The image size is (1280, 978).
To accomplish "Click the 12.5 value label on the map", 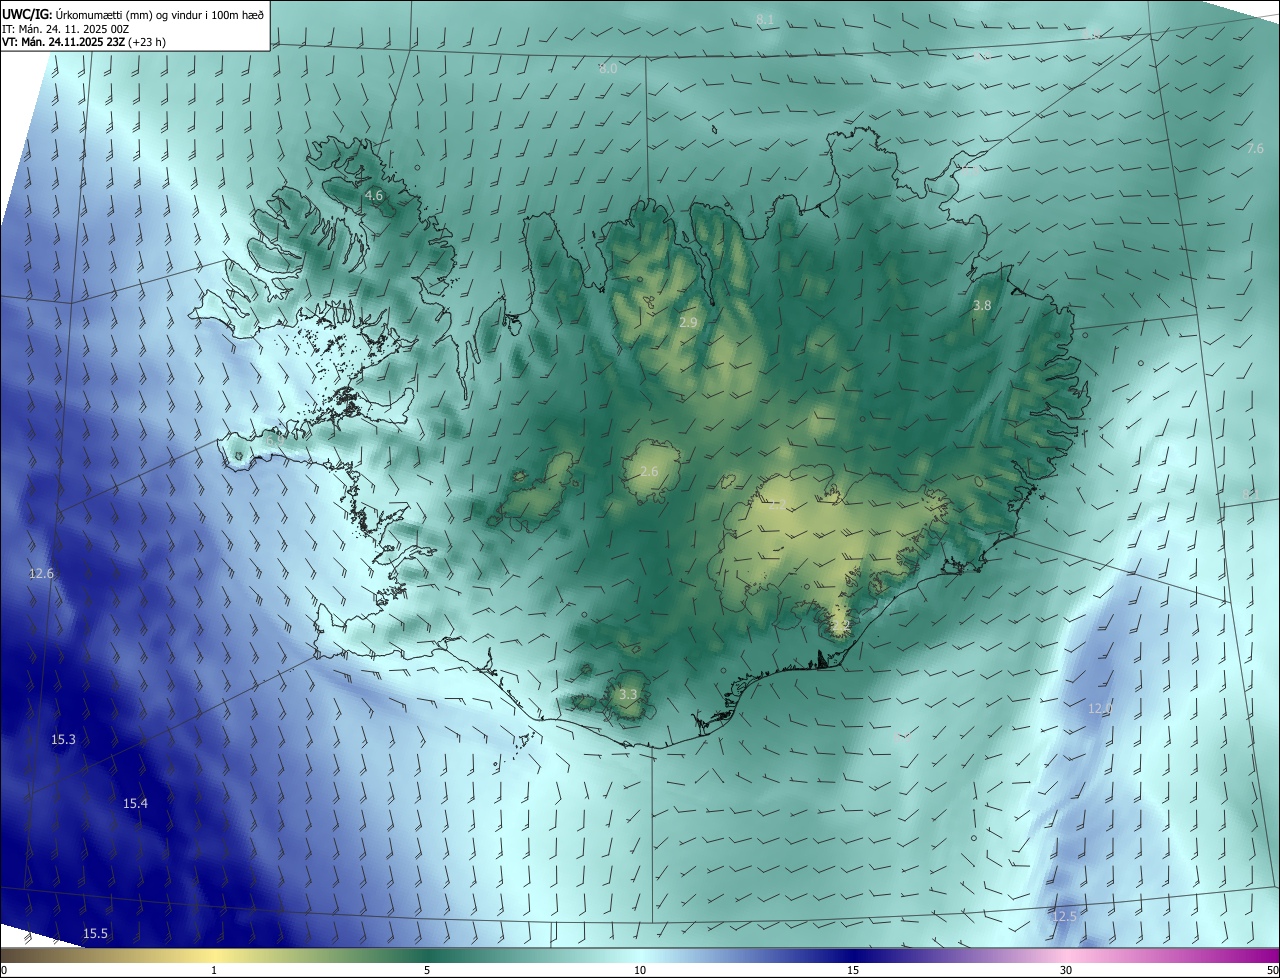I will pos(1065,916).
